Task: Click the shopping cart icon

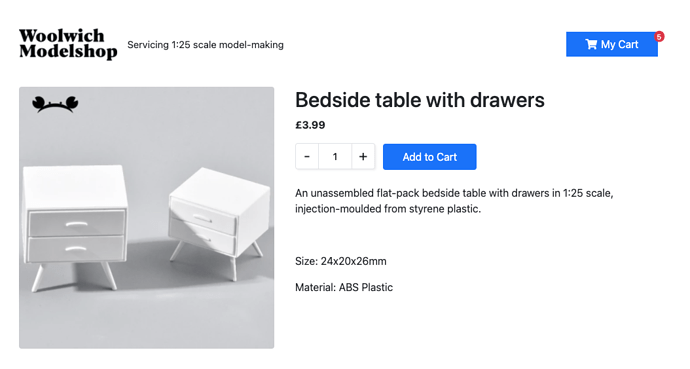Action: pyautogui.click(x=591, y=44)
